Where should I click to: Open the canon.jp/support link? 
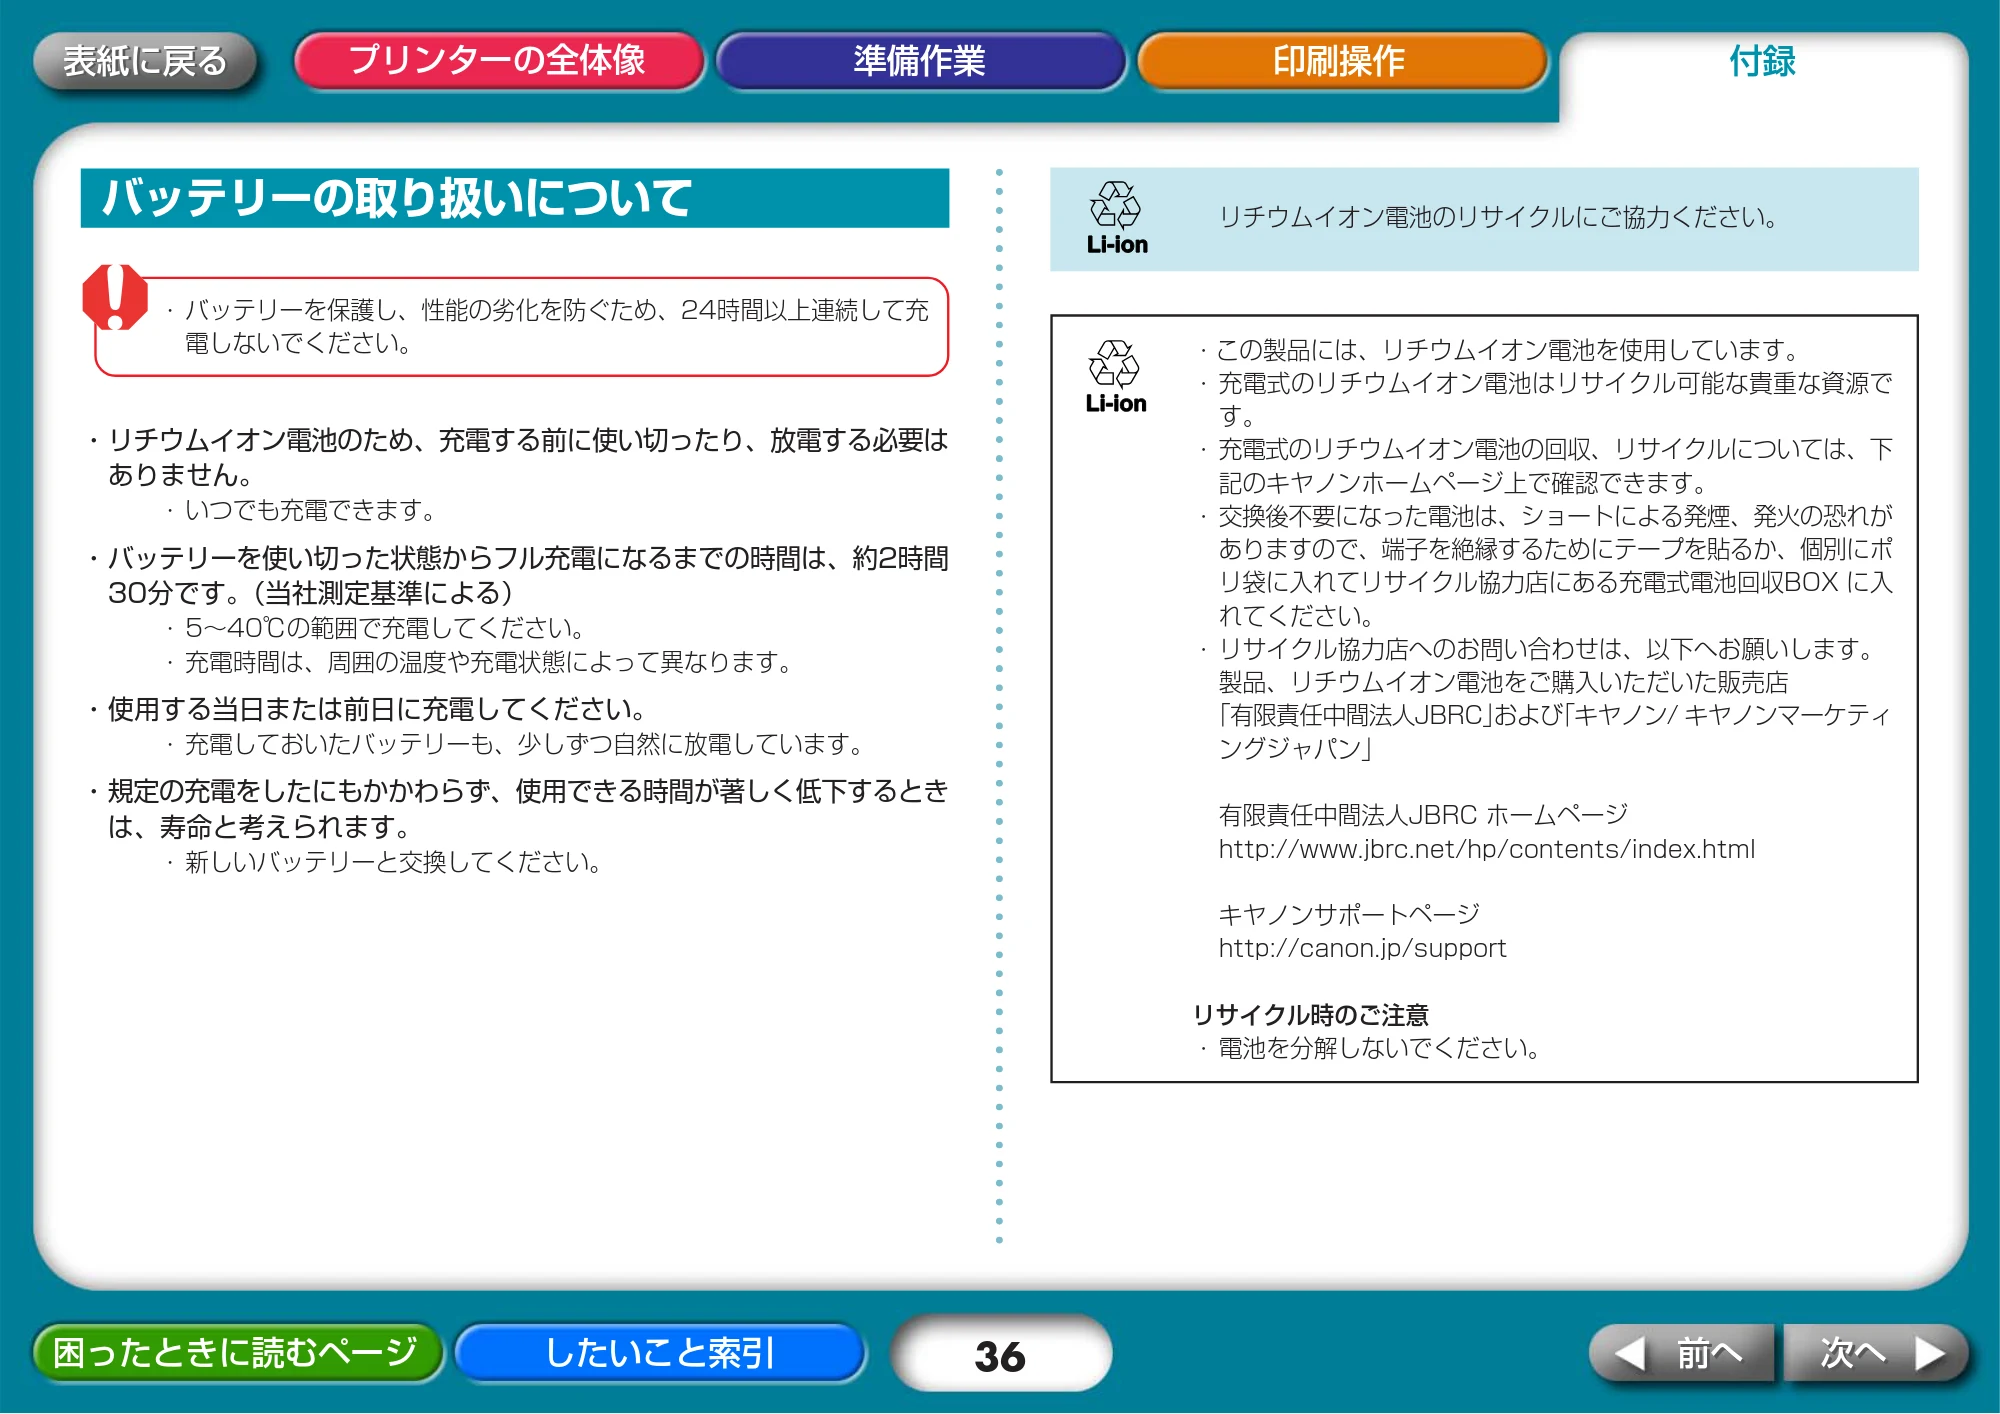(1362, 948)
